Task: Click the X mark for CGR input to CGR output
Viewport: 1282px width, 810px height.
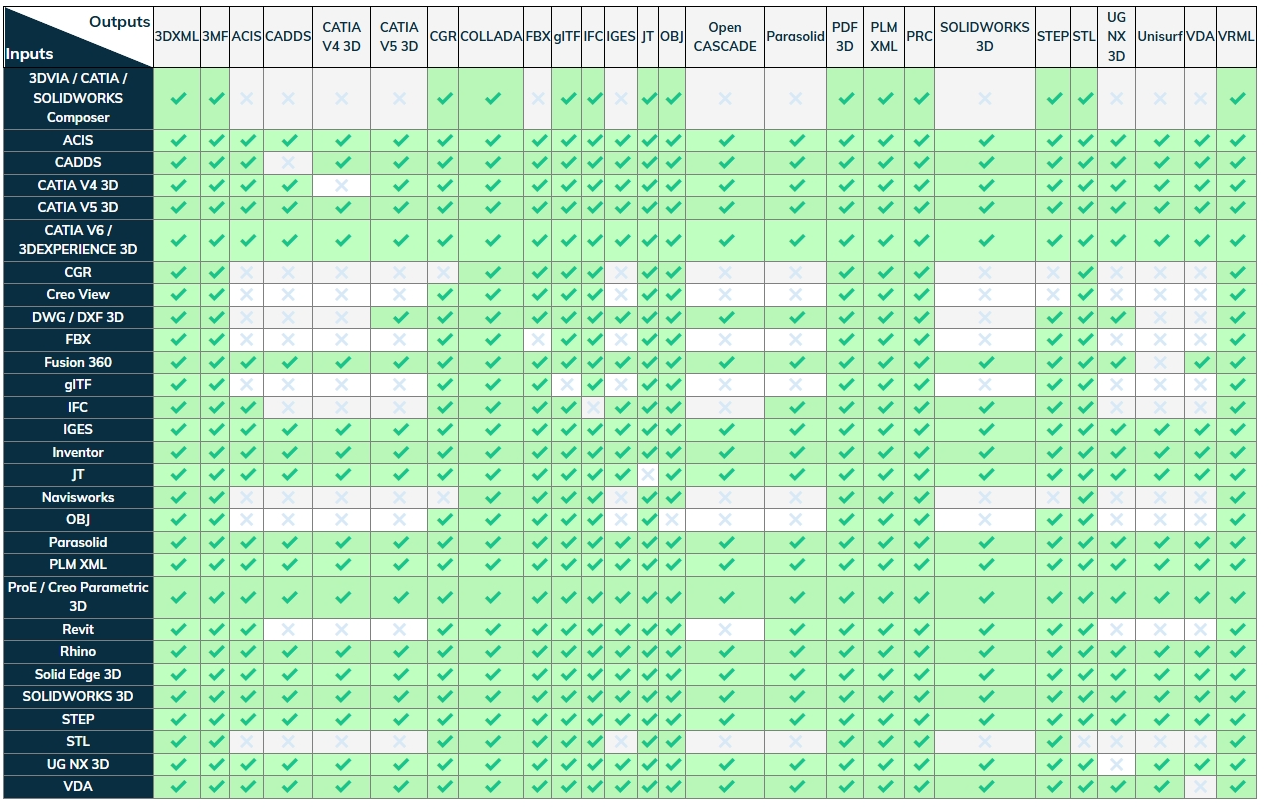Action: click(x=444, y=272)
